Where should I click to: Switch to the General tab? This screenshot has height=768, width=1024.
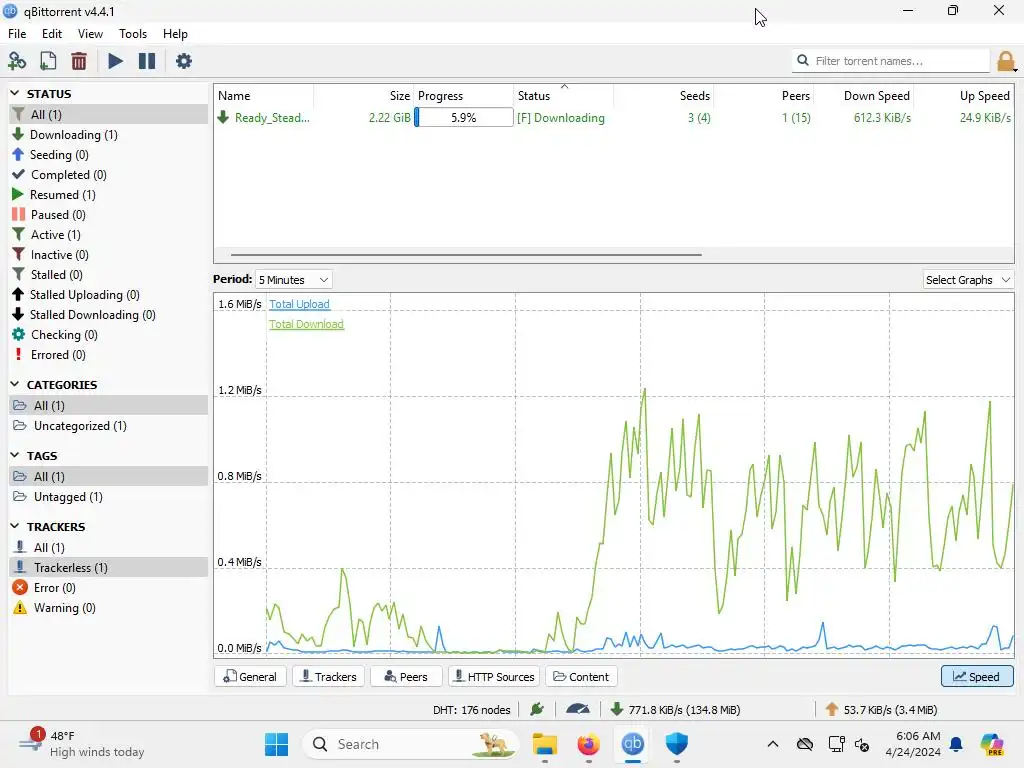tap(250, 677)
